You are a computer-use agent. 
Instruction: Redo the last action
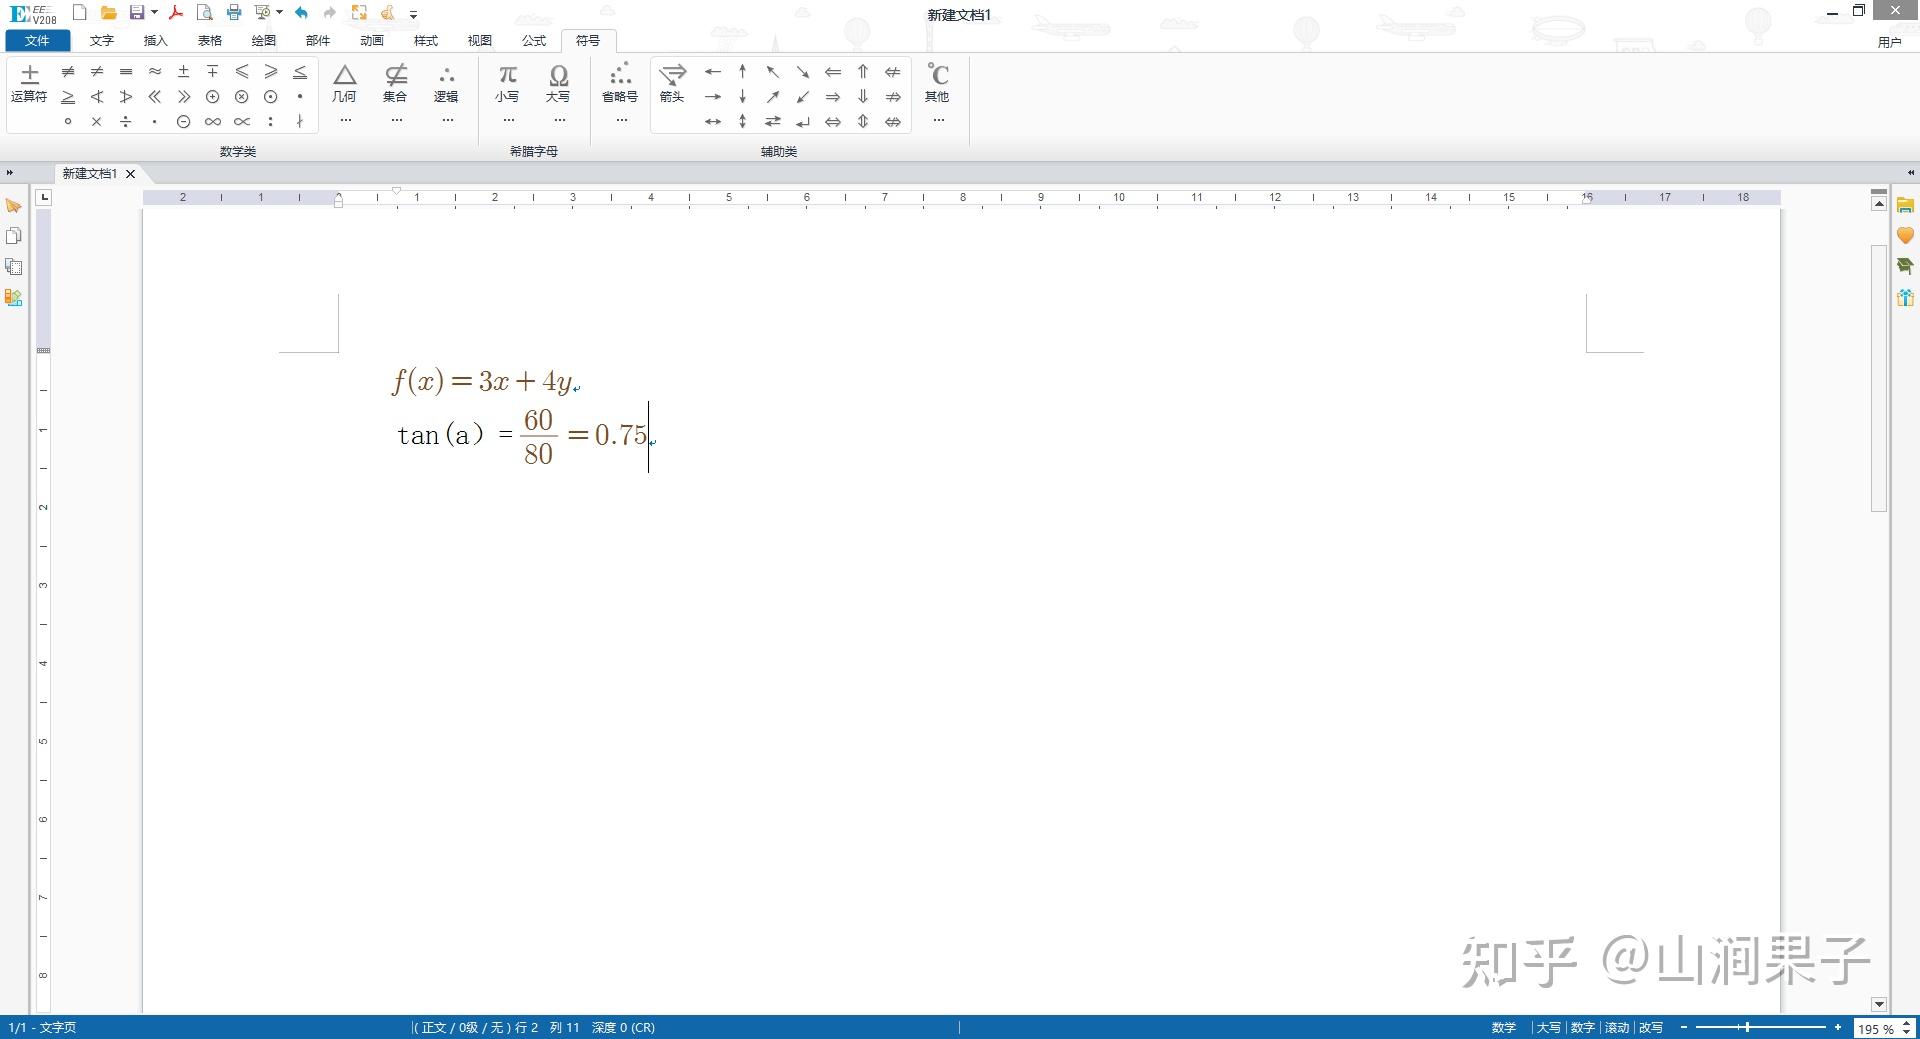[x=329, y=13]
